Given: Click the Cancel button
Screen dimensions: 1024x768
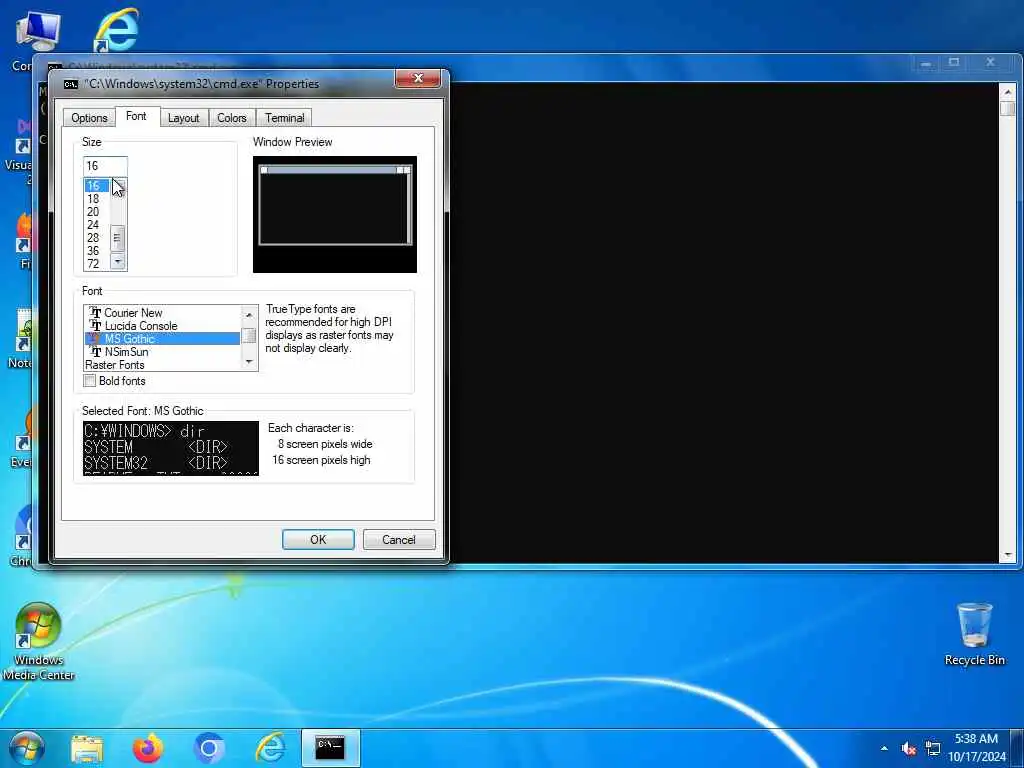Looking at the screenshot, I should coord(399,539).
